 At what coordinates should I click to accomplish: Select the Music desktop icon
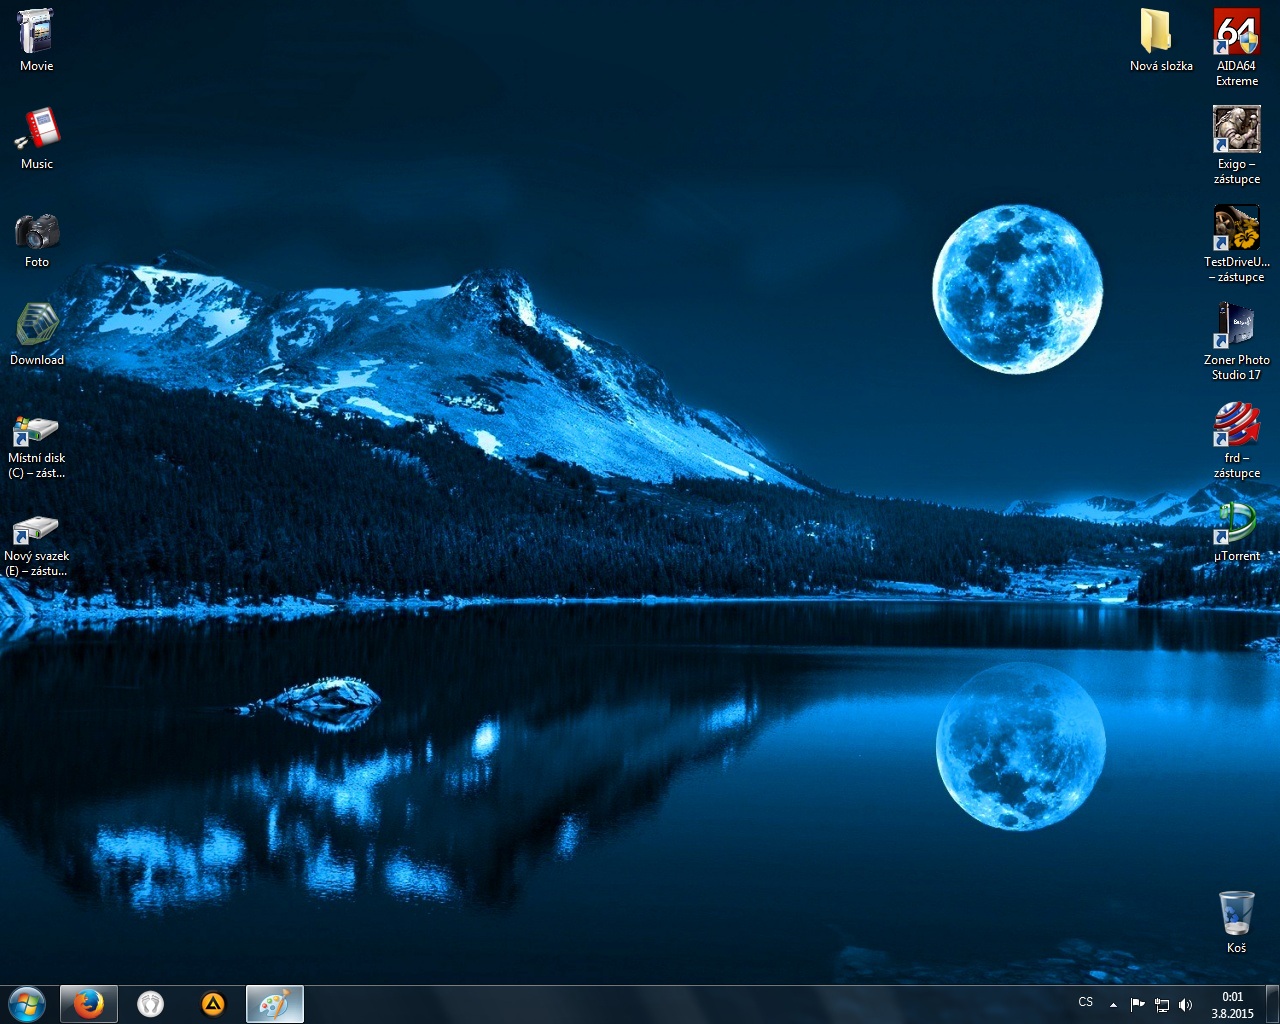coord(37,138)
